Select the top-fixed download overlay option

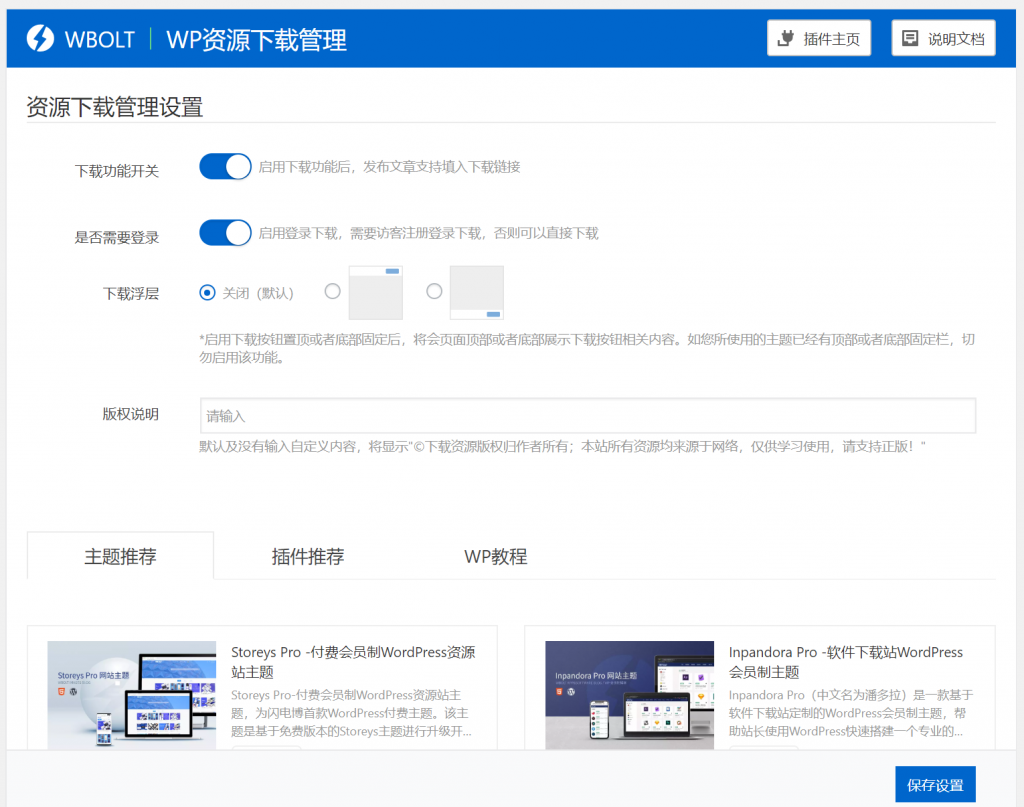[332, 292]
